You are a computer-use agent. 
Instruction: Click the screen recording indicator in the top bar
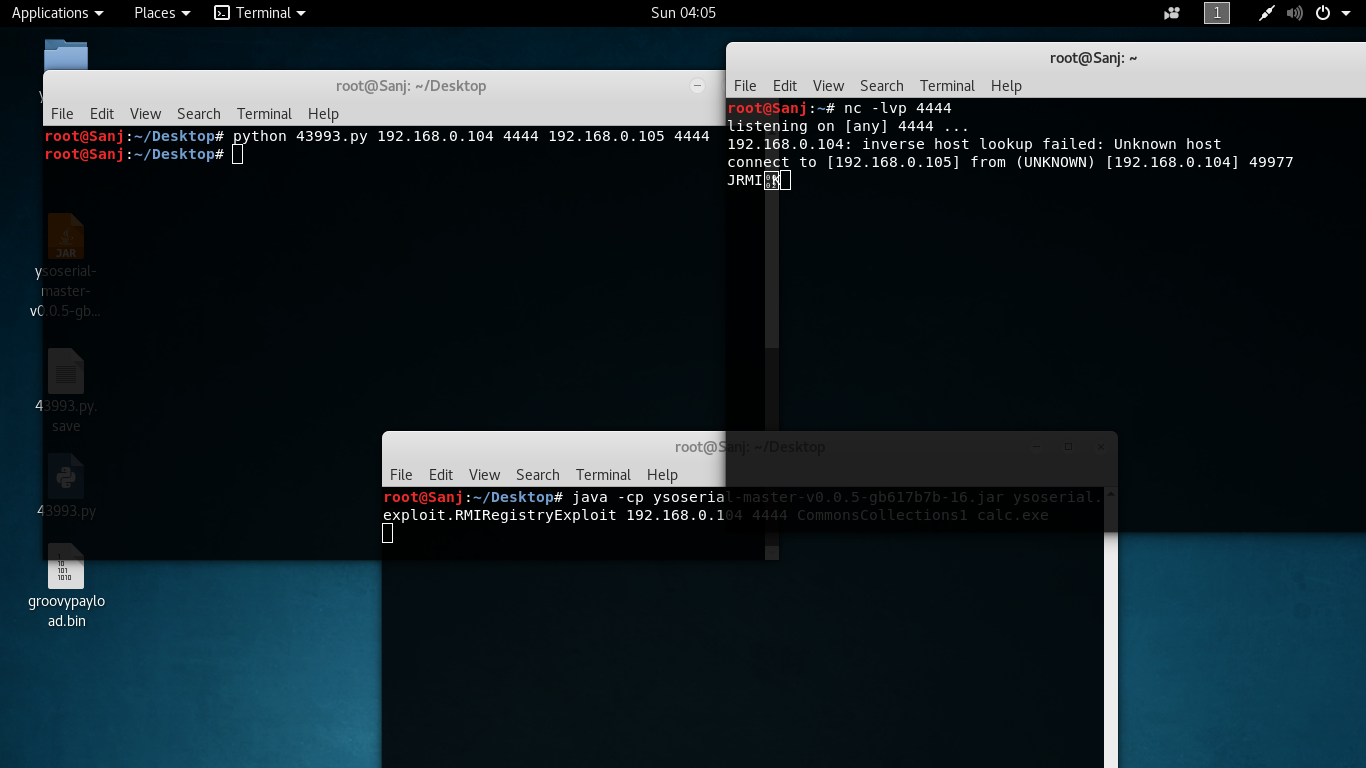pyautogui.click(x=1172, y=13)
